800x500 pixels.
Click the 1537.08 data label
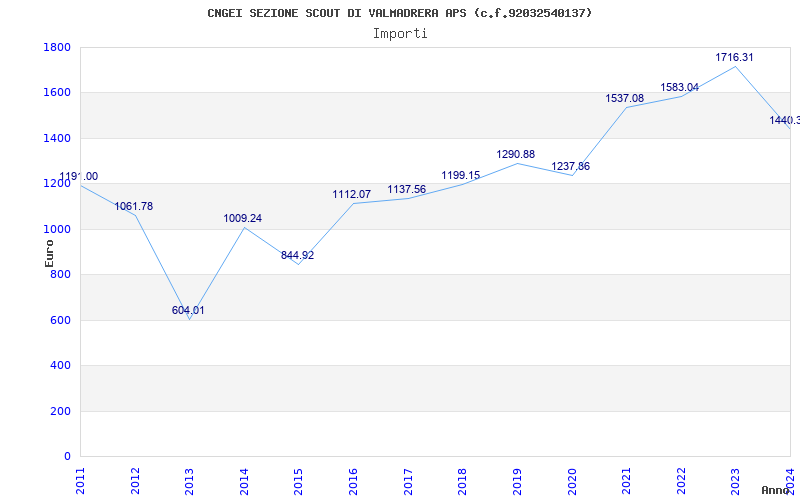point(624,98)
